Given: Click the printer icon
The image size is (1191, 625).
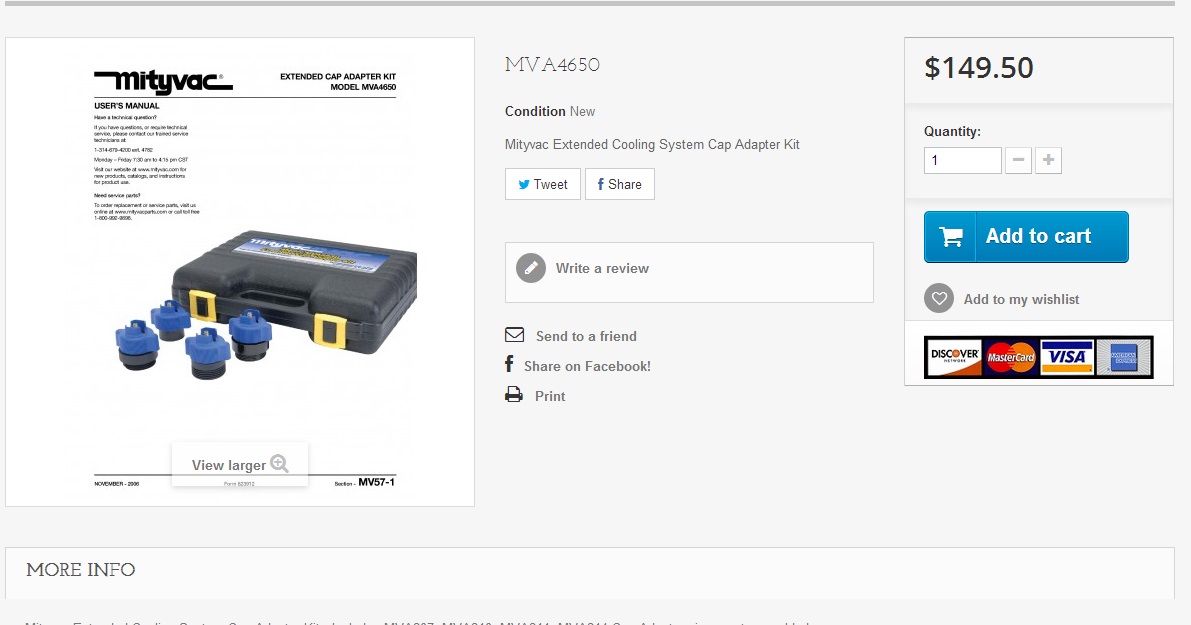Looking at the screenshot, I should click(514, 395).
